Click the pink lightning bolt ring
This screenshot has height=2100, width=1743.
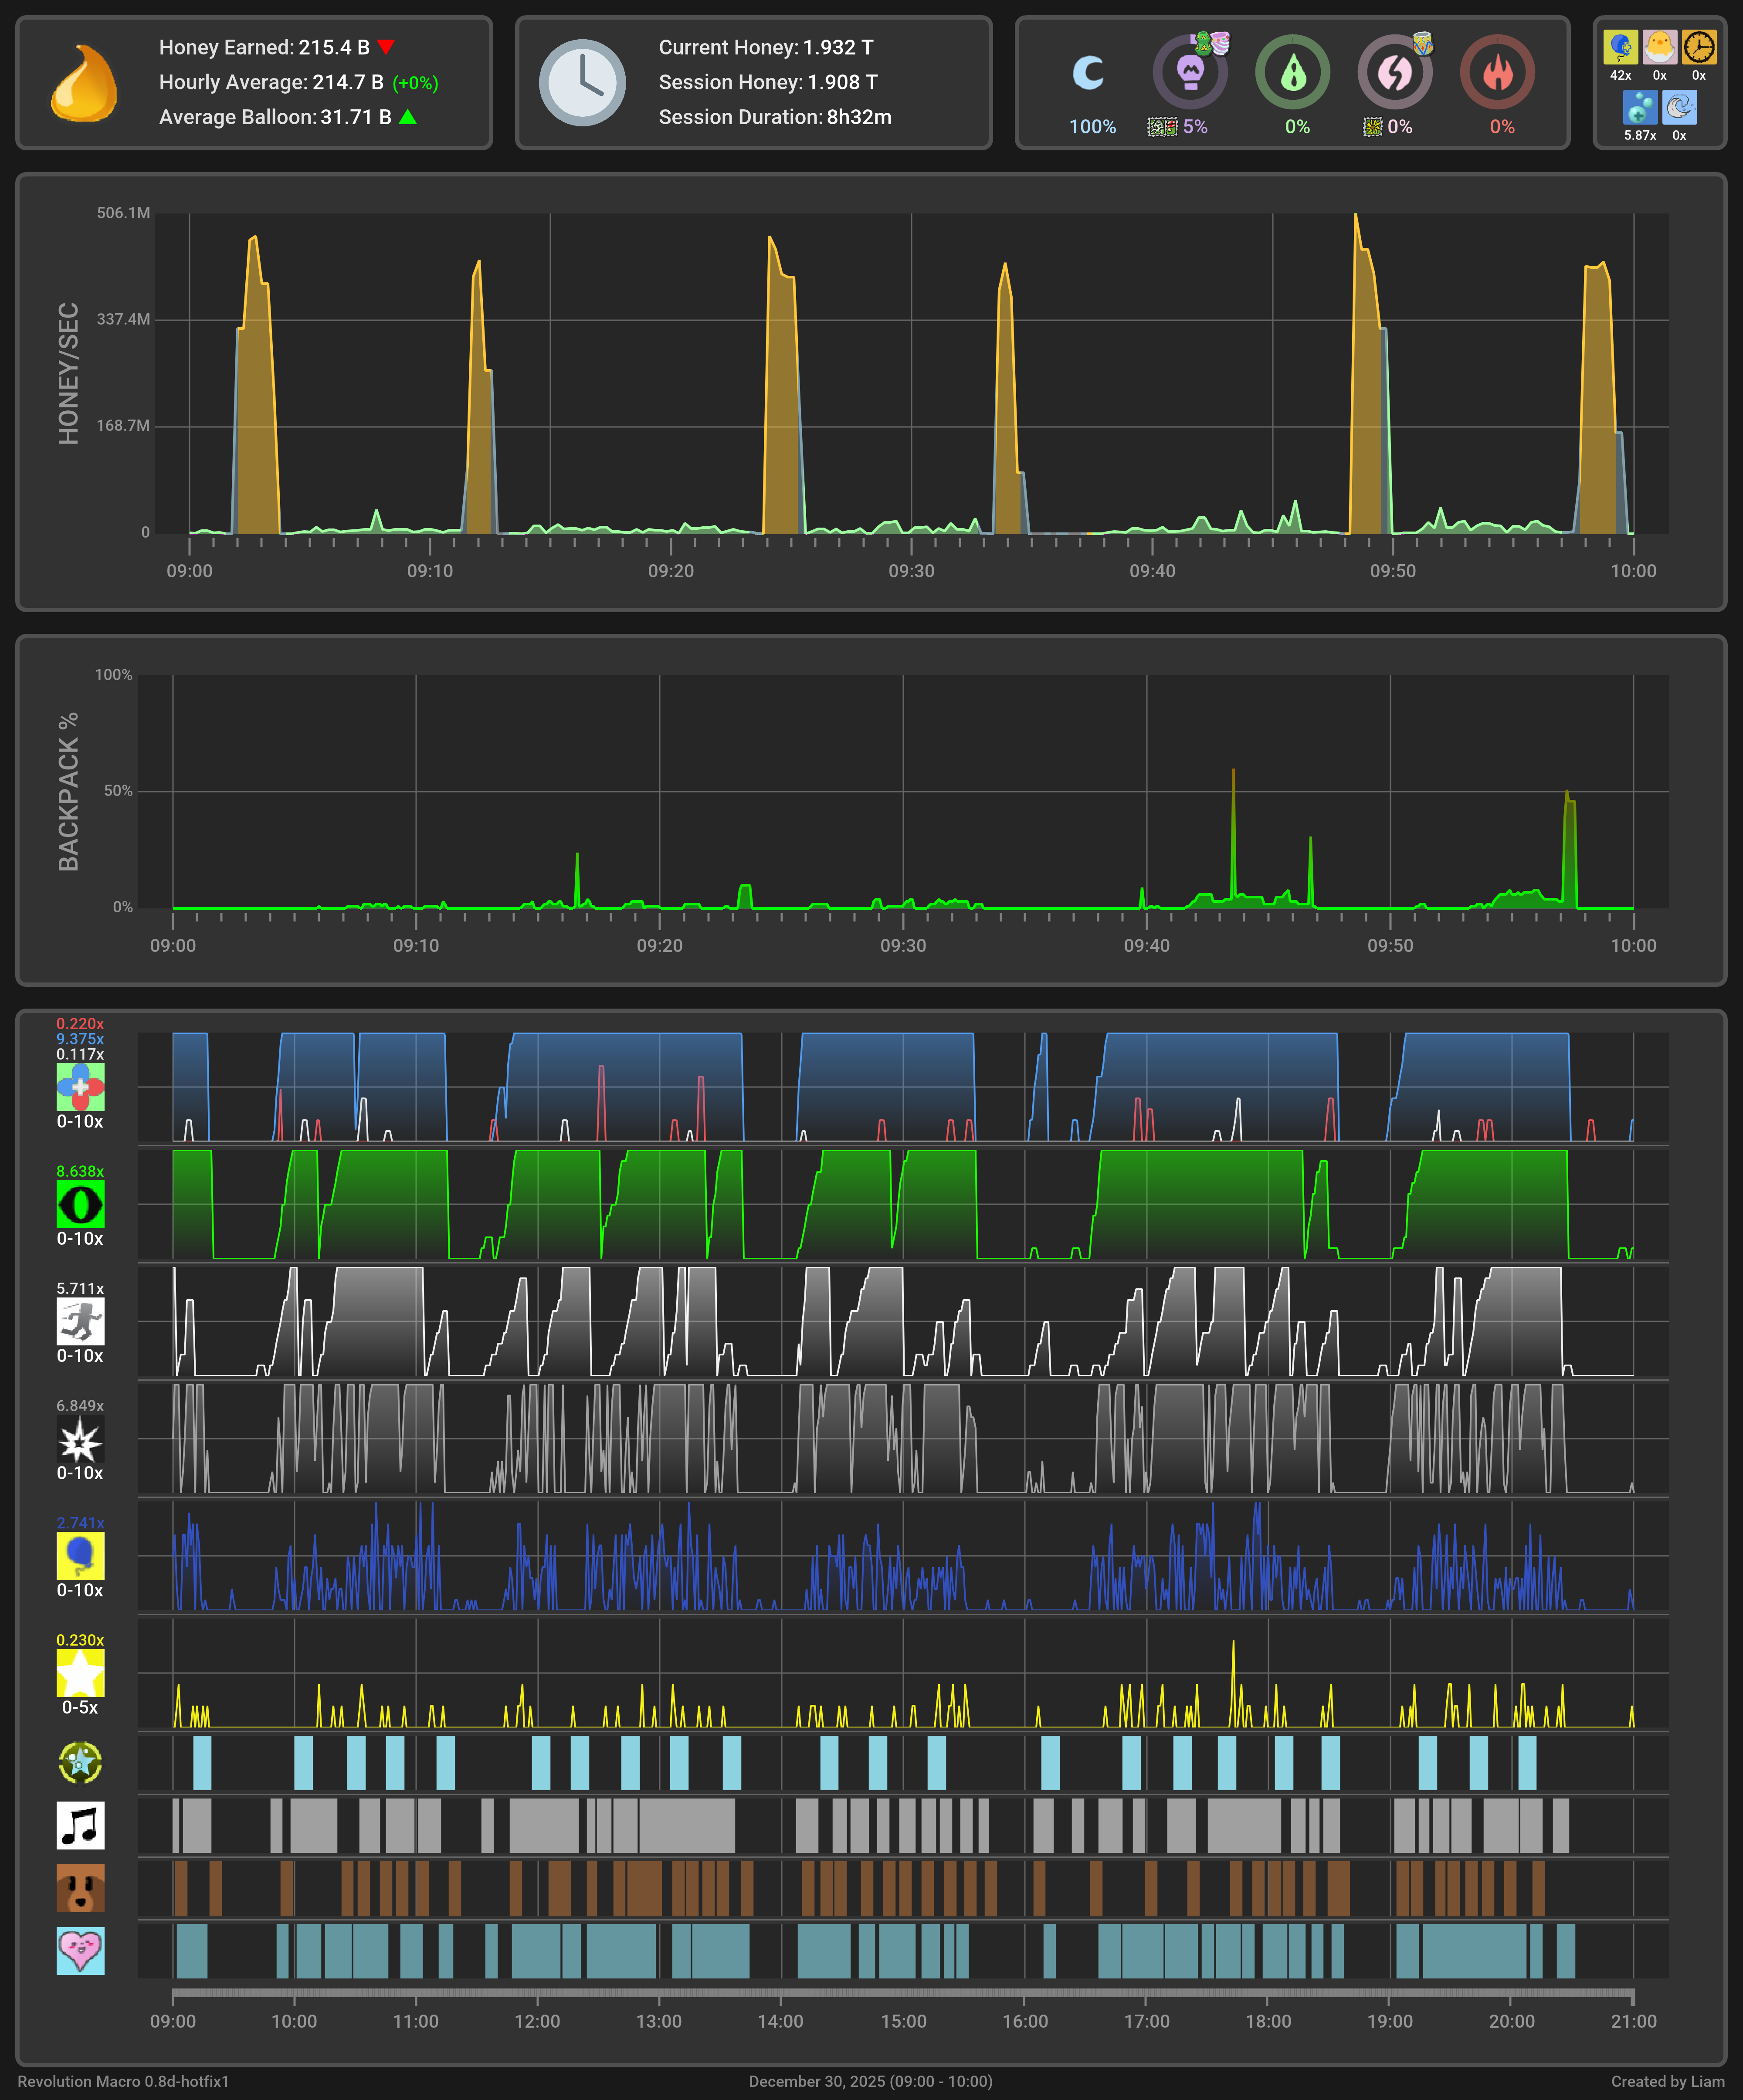coord(1394,72)
